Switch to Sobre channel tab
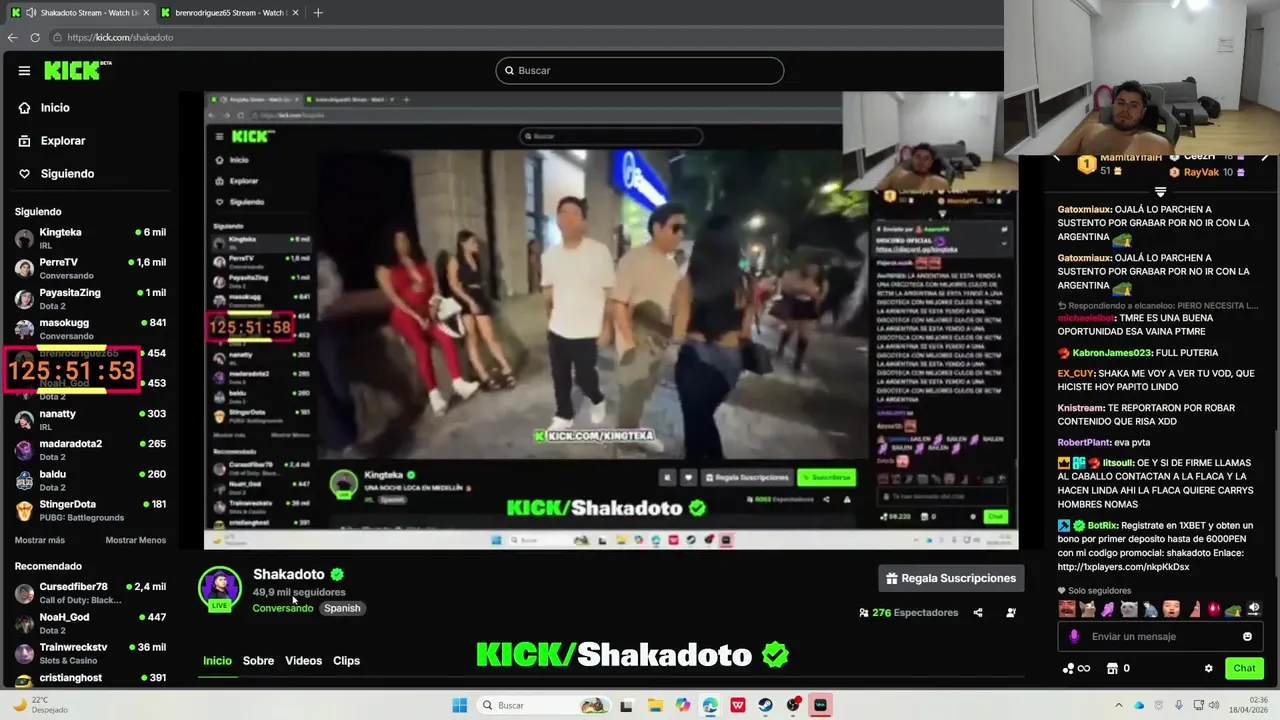This screenshot has width=1280, height=720. tap(258, 661)
